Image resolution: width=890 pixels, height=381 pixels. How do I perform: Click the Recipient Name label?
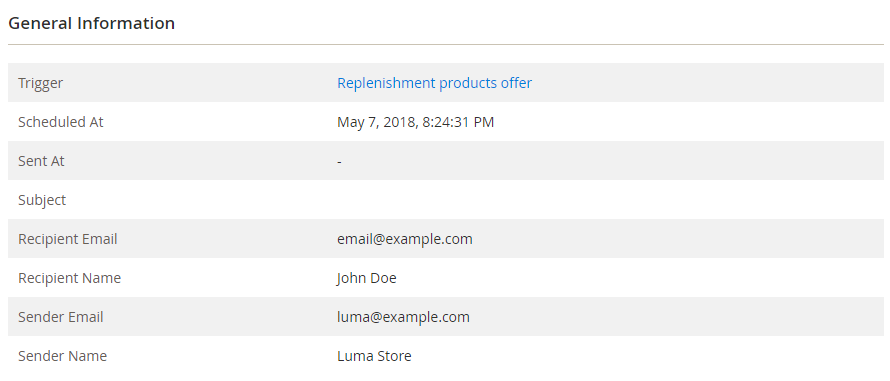(69, 278)
